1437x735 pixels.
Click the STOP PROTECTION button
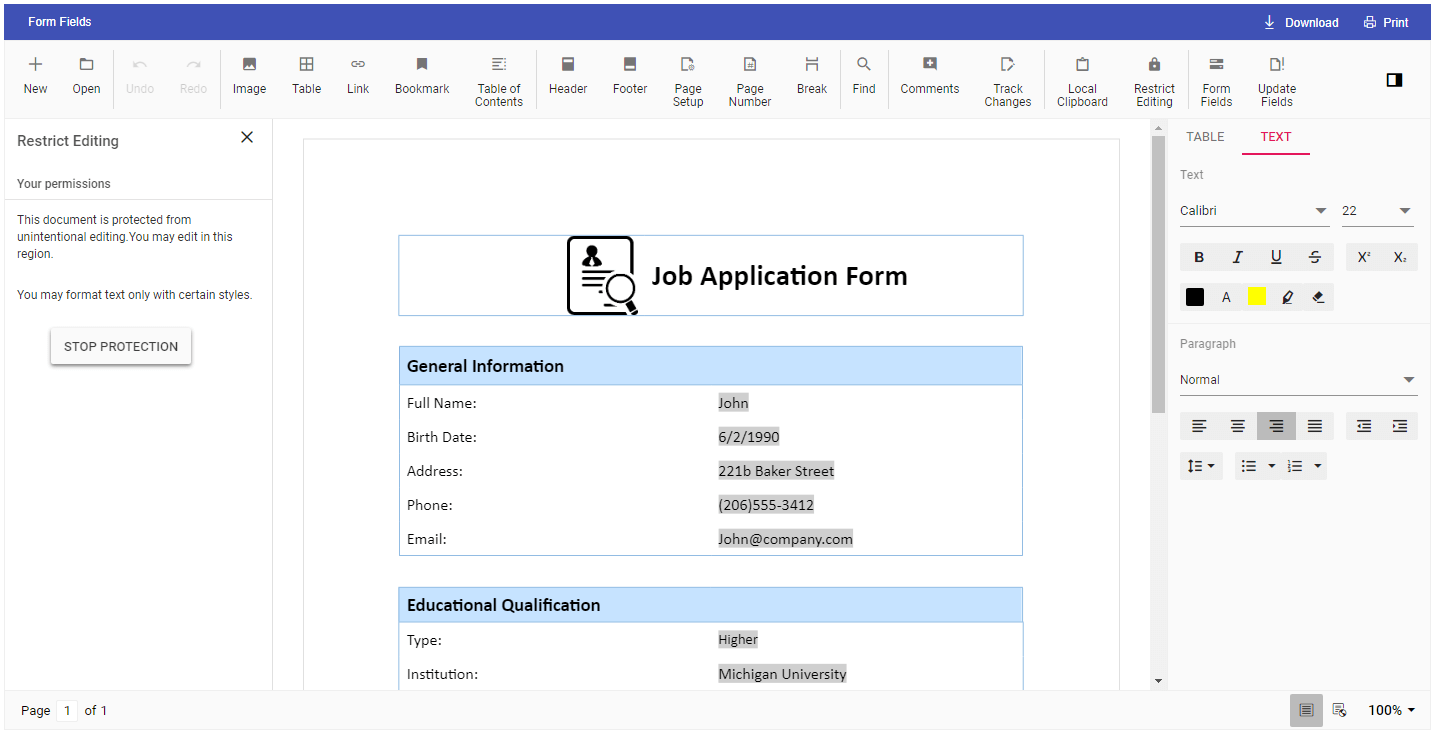[x=121, y=347]
